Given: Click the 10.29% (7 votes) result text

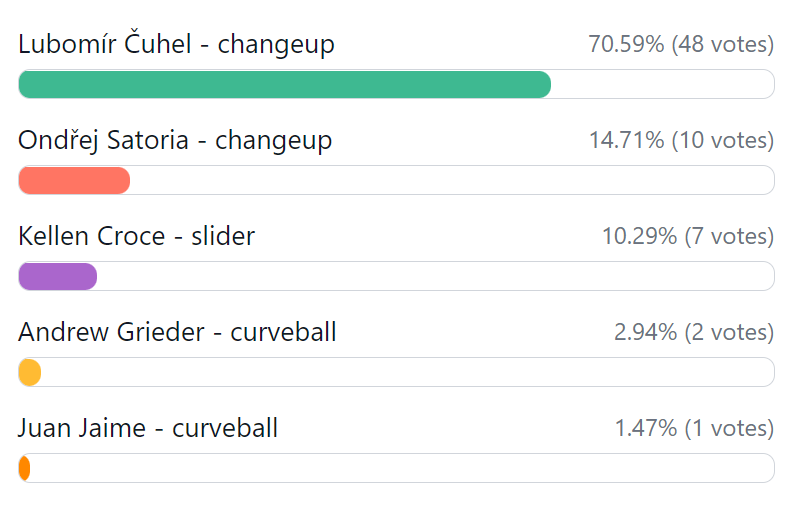Looking at the screenshot, I should (687, 237).
